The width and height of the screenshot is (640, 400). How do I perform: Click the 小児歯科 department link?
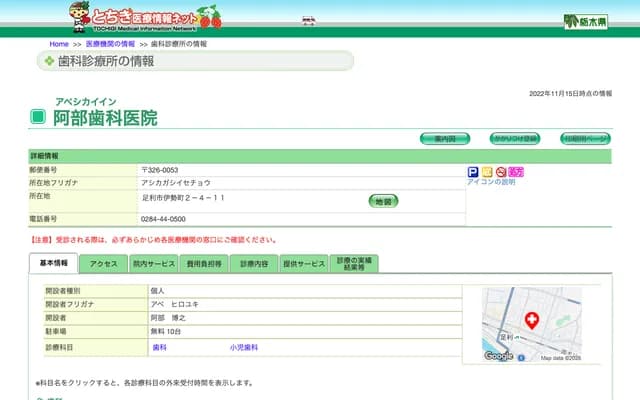click(243, 347)
